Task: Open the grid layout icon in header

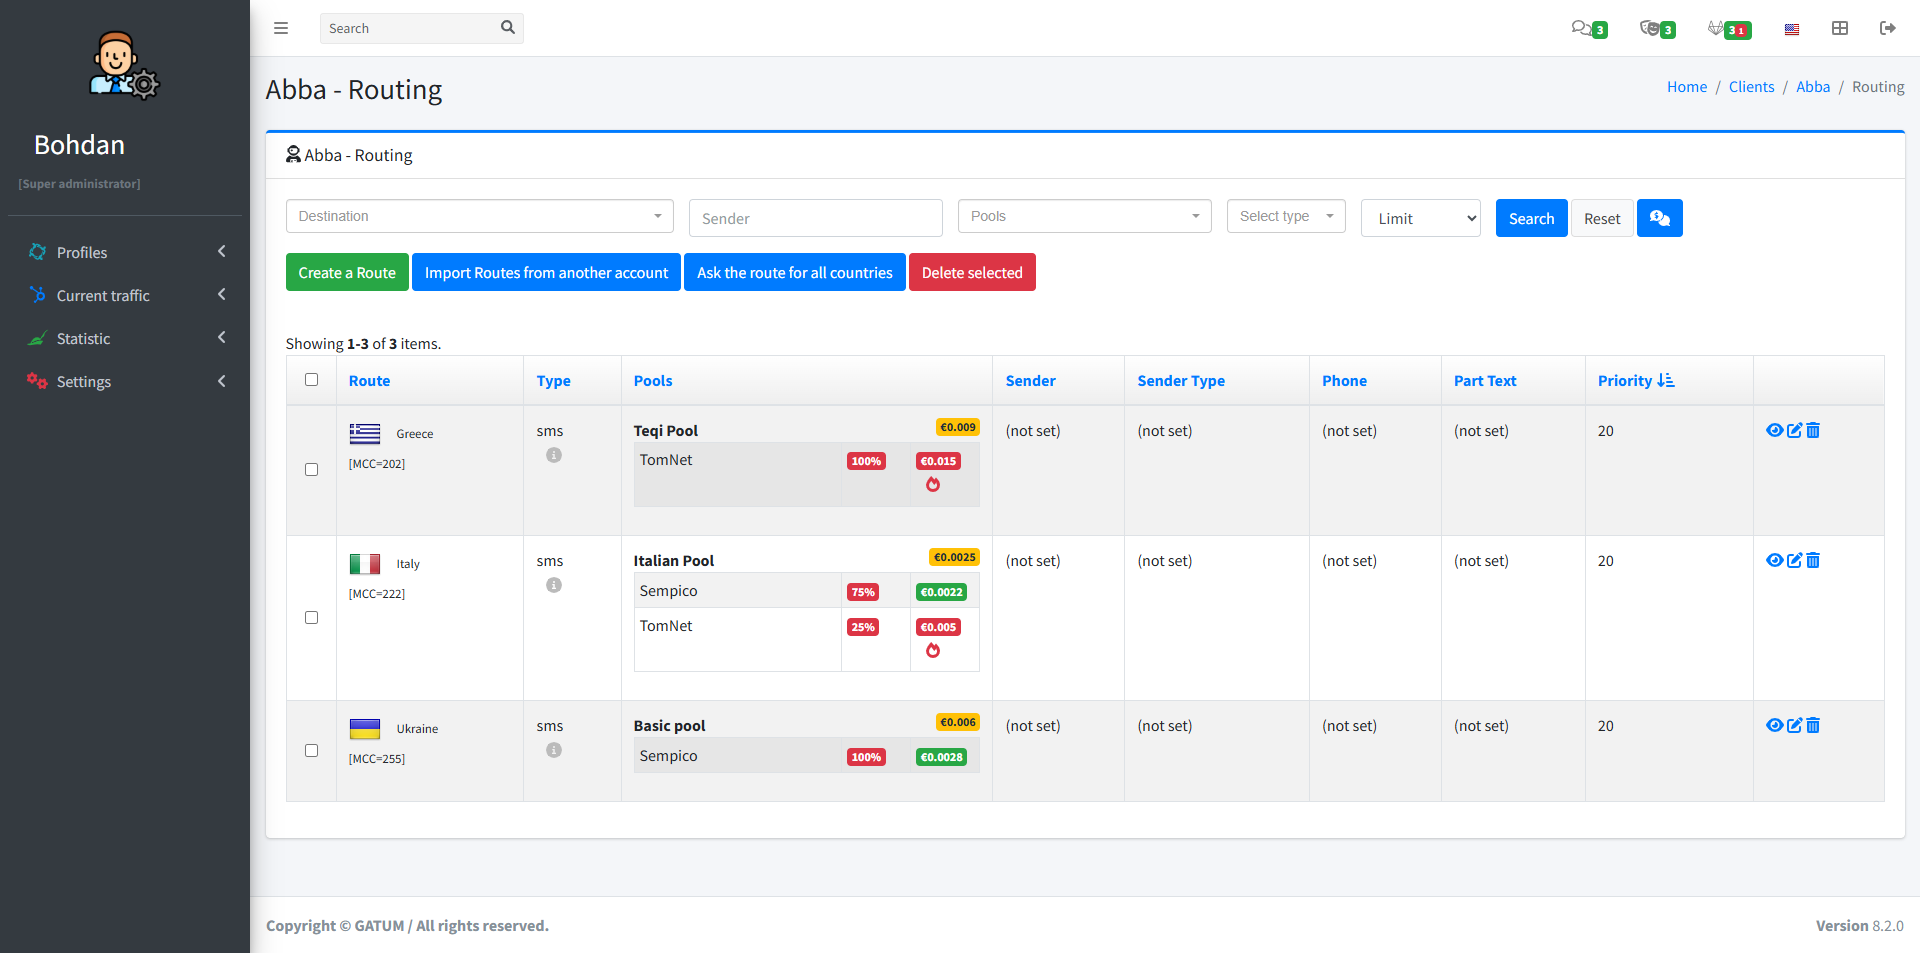Action: click(1839, 28)
